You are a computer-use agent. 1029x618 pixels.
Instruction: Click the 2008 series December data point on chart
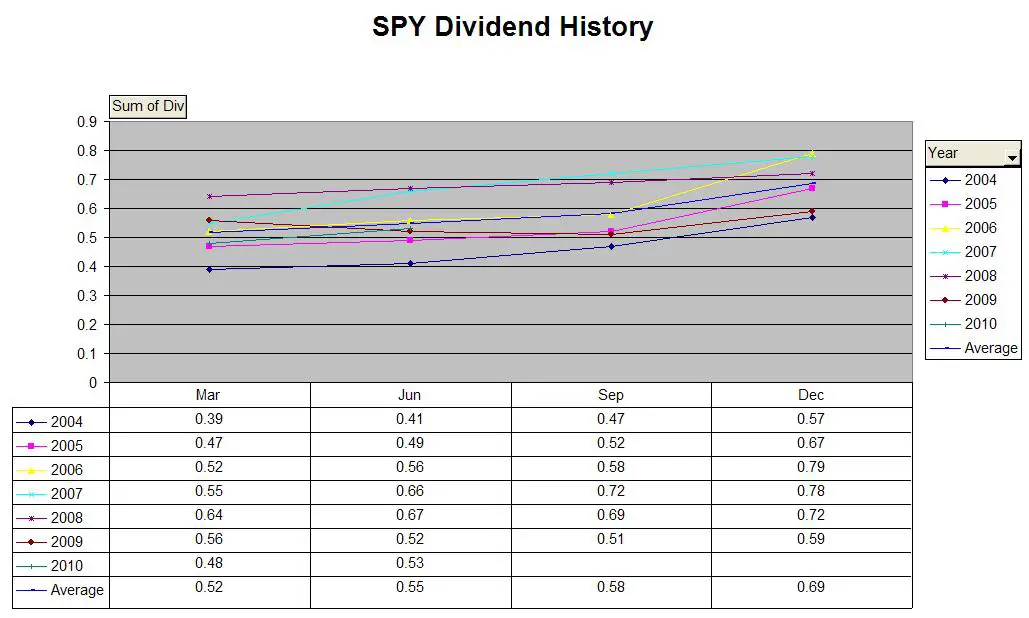pos(812,174)
